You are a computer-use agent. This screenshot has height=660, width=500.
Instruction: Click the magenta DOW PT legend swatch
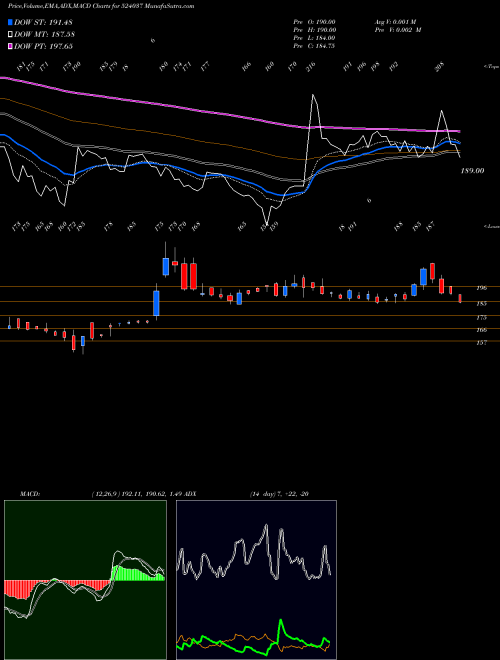point(11,46)
